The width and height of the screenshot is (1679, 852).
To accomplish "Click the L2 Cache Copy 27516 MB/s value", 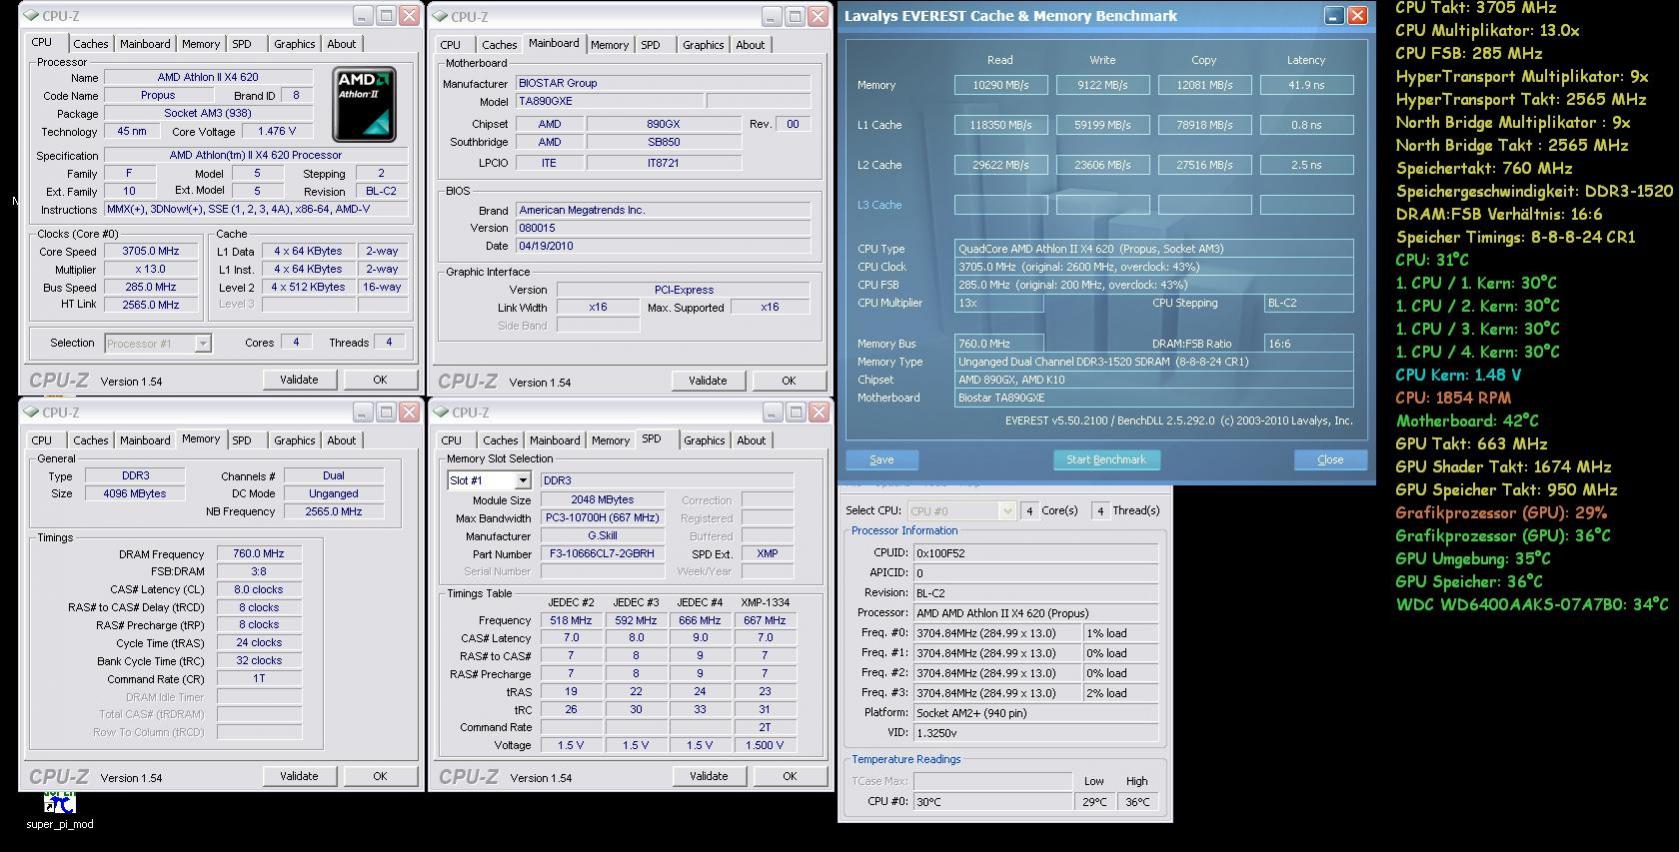I will click(1205, 165).
